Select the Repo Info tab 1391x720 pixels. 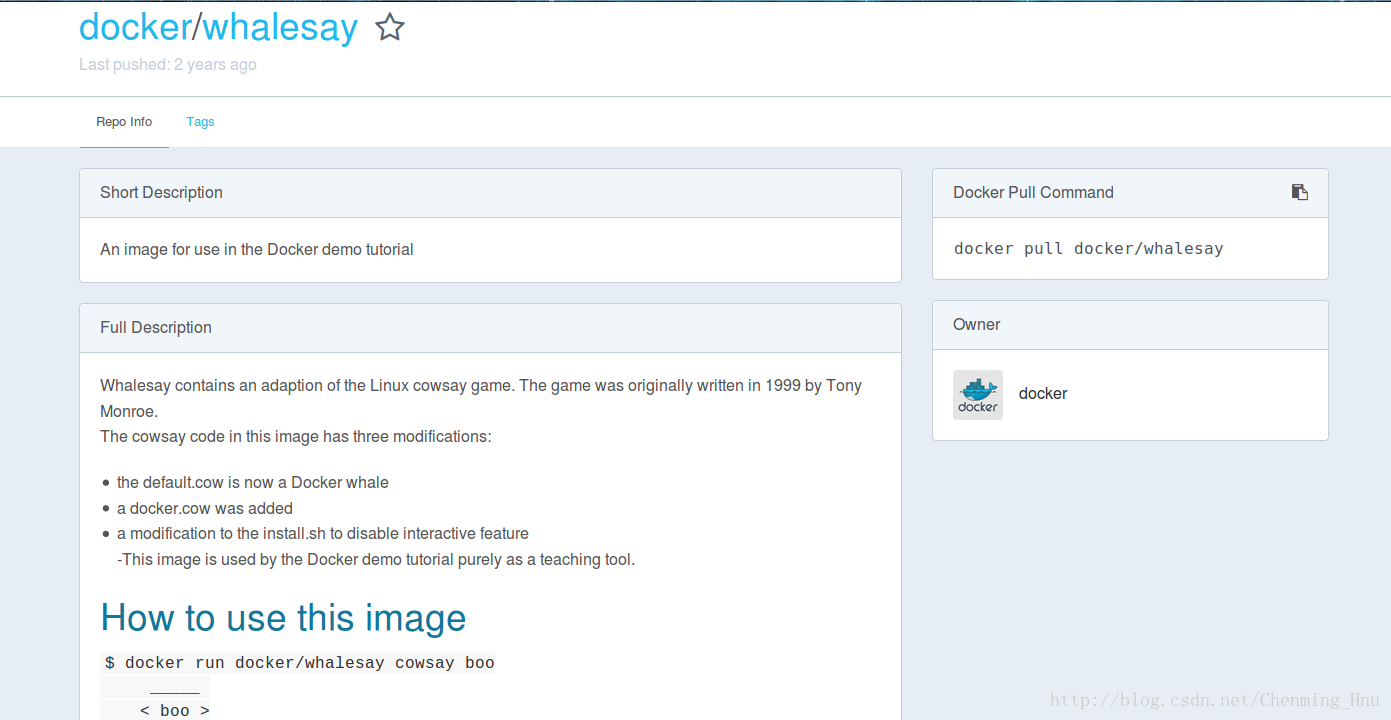point(124,122)
